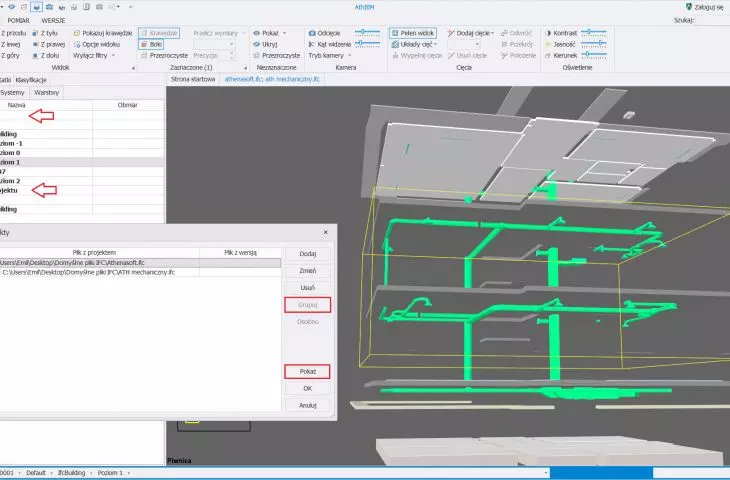
Task: Click the Plik z wersją column header
Action: tap(240, 252)
